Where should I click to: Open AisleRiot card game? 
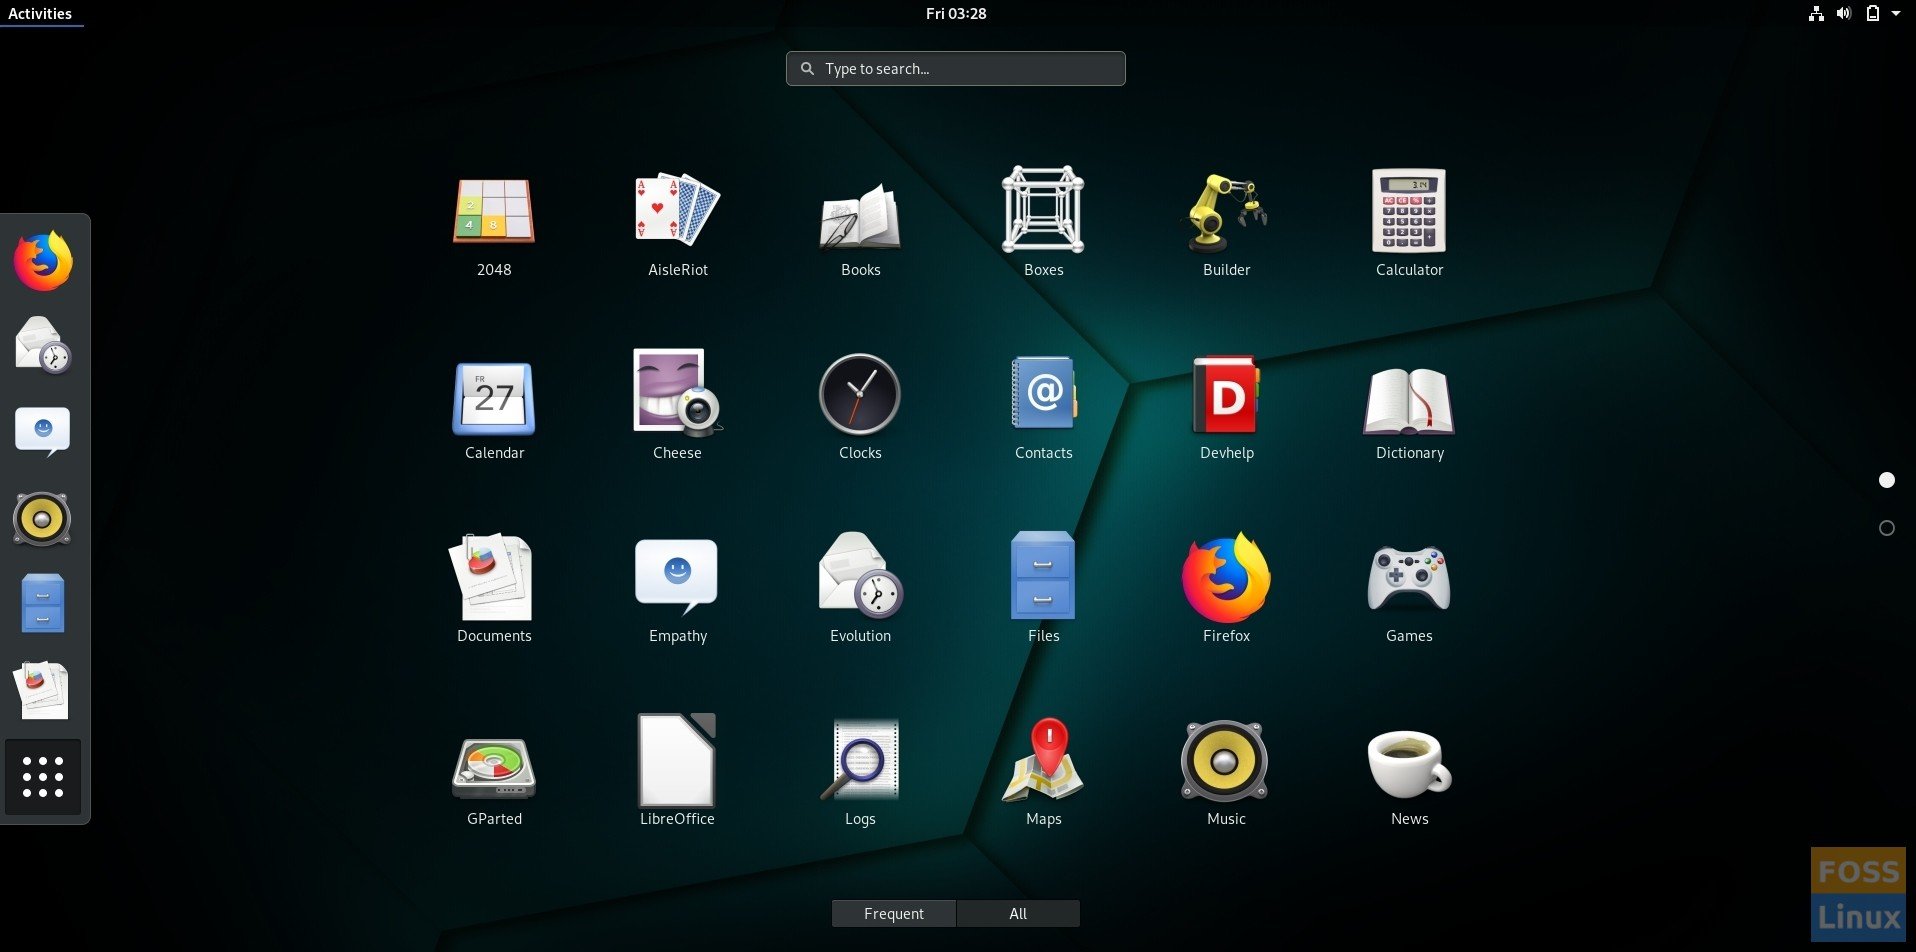pyautogui.click(x=677, y=211)
